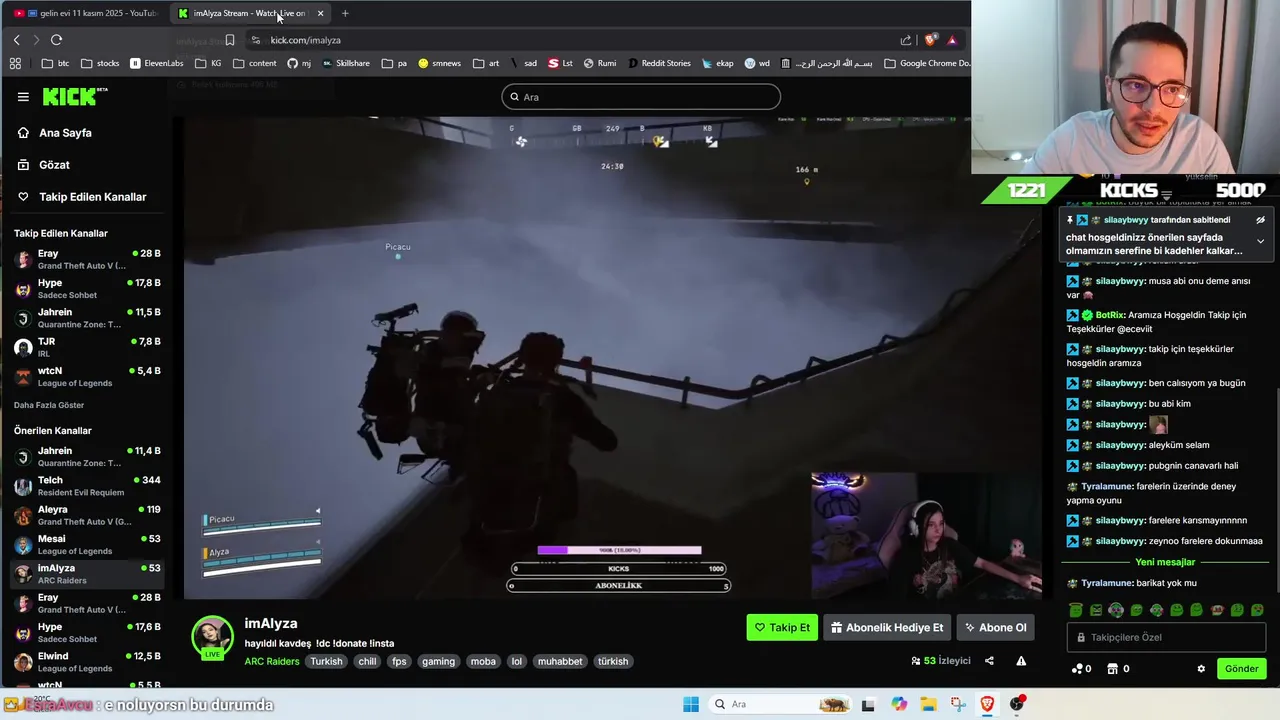Open Google Chrome bookmarks folder
Image resolution: width=1280 pixels, height=720 pixels.
[927, 63]
